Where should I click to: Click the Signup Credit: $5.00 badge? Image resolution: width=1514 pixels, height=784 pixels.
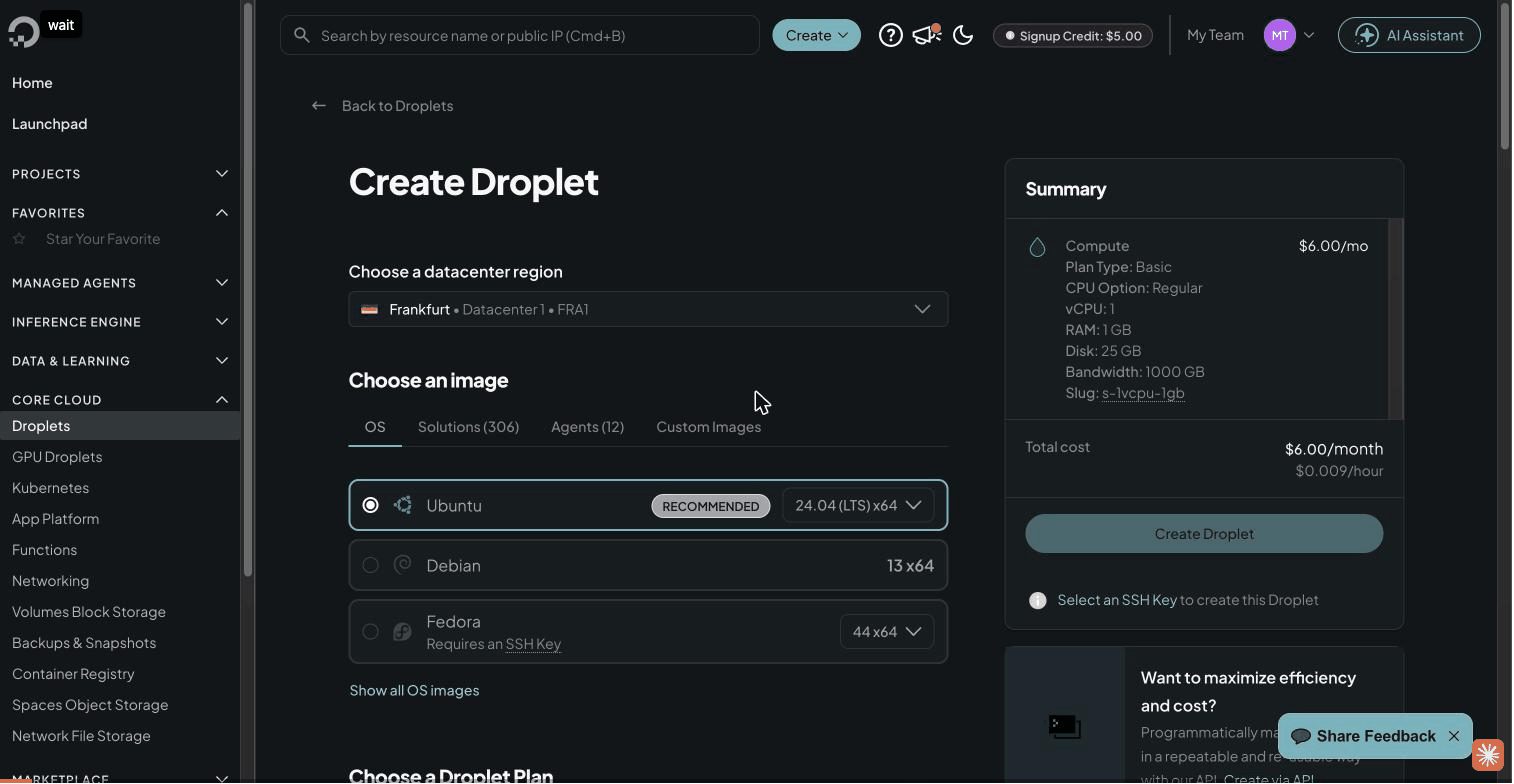pyautogui.click(x=1073, y=35)
